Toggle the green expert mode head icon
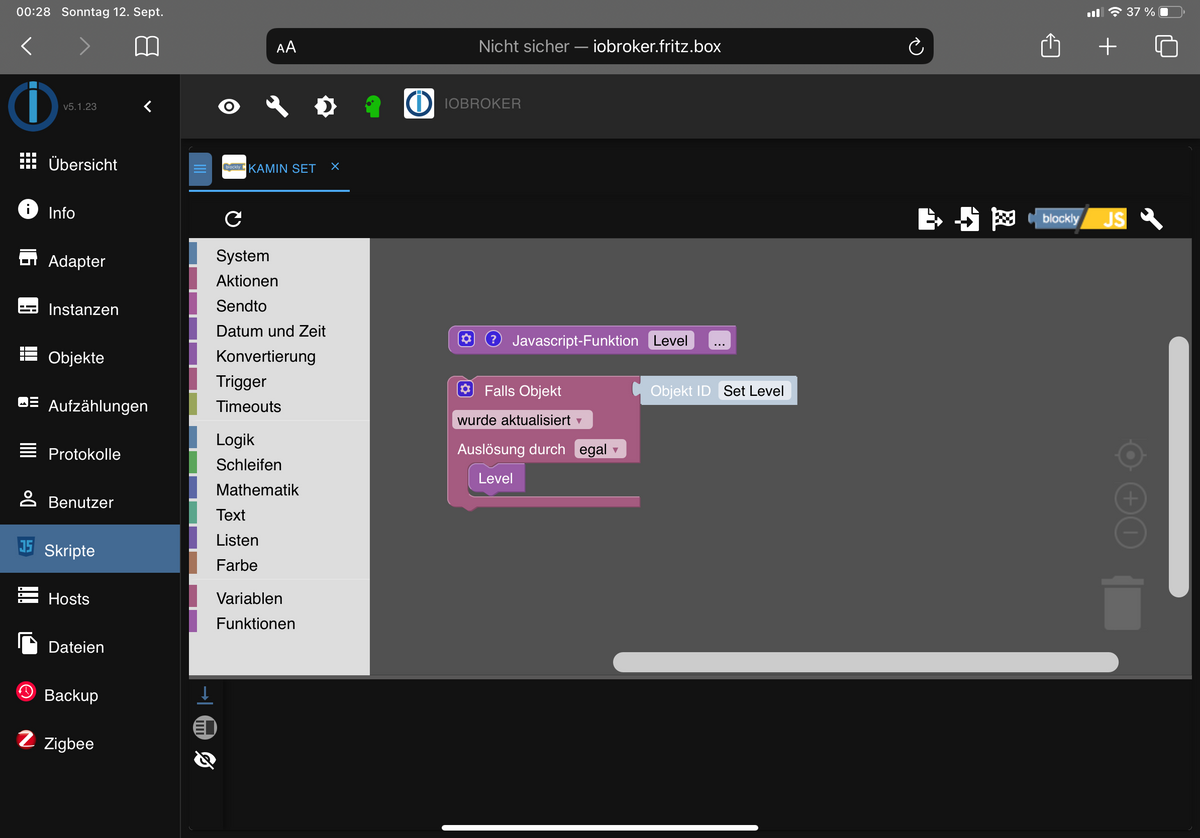1200x838 pixels. 373,106
